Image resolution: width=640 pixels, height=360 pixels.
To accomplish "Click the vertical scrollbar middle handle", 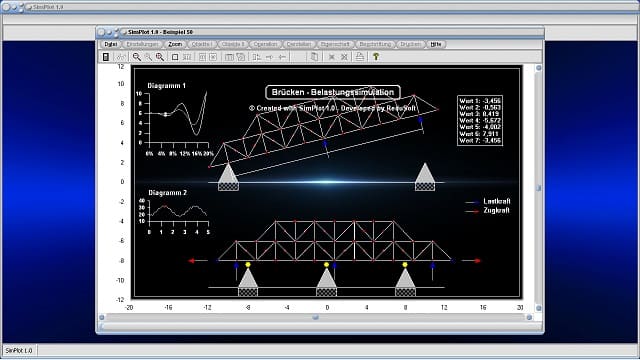I will 538,188.
